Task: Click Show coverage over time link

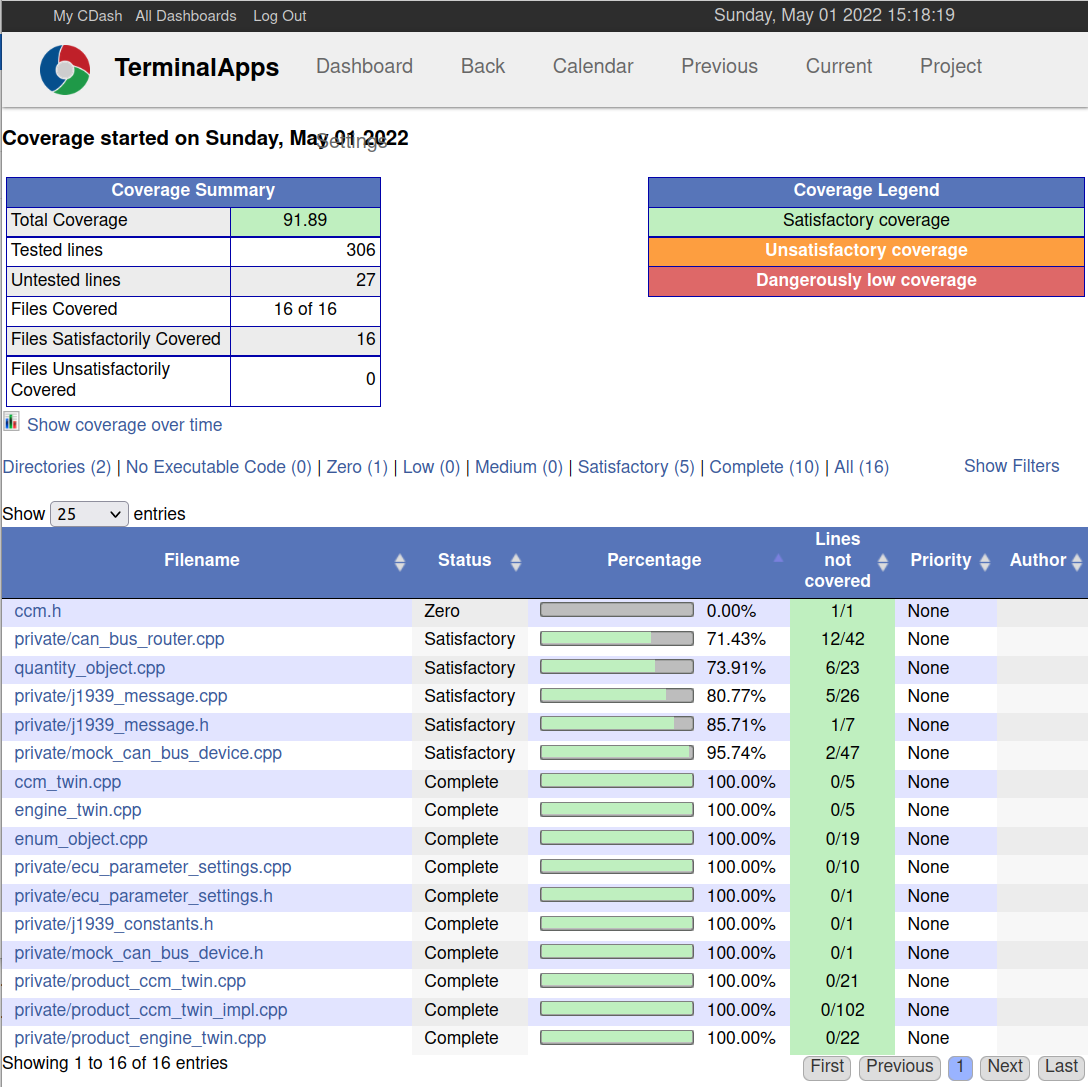Action: 124,425
